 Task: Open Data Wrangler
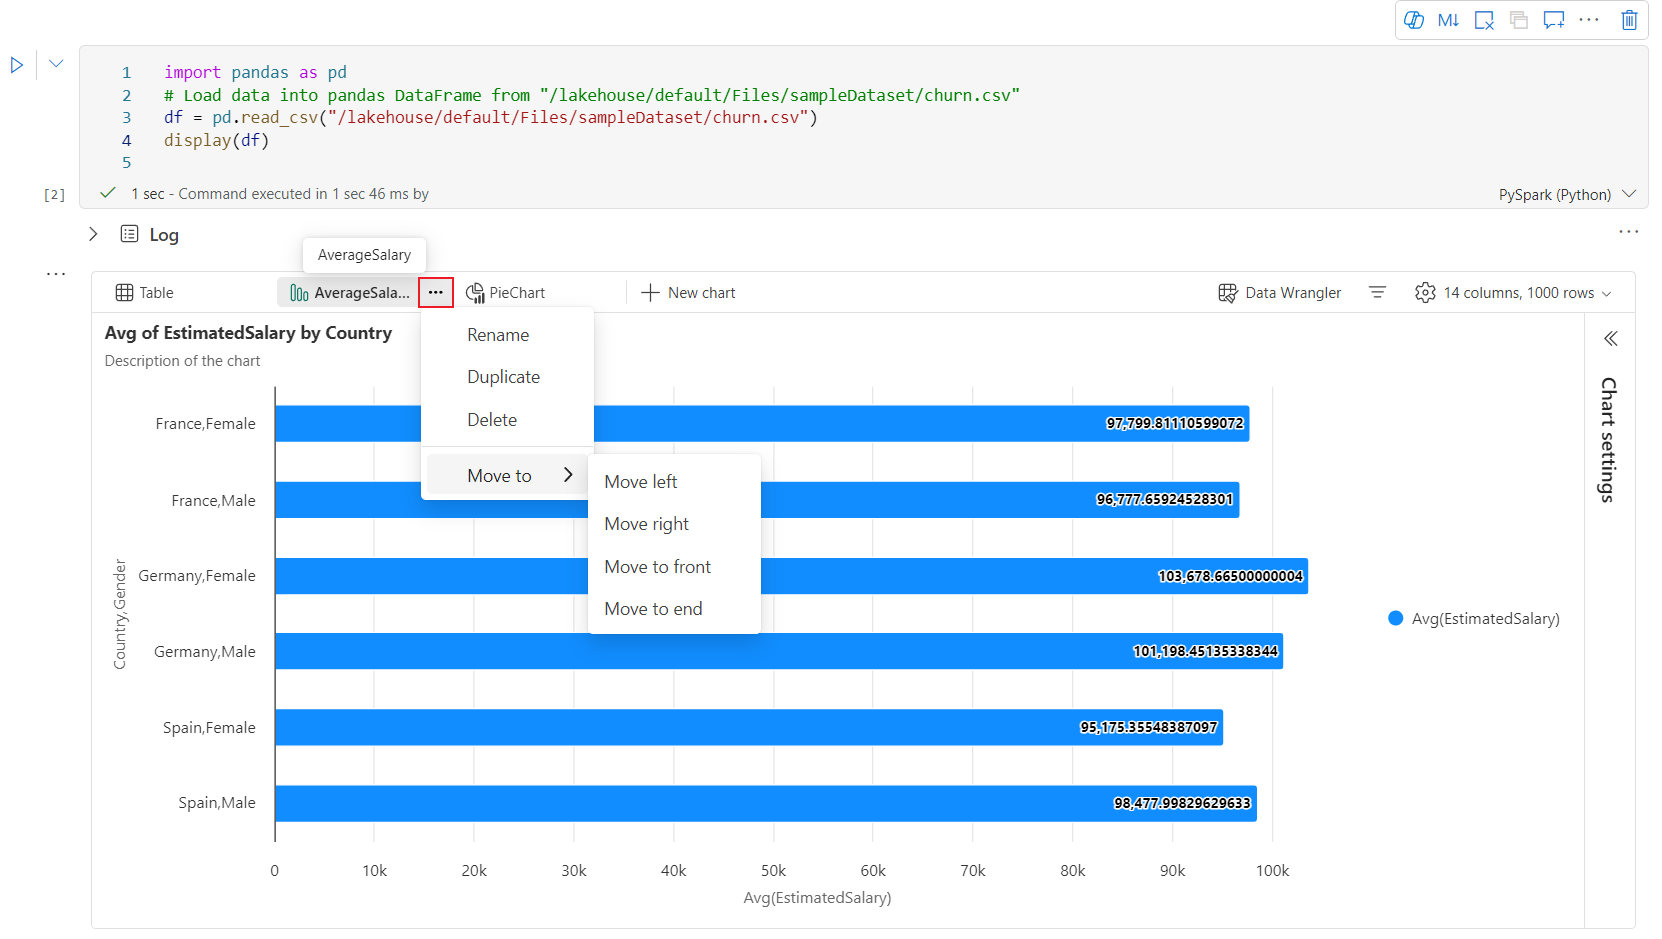point(1279,293)
